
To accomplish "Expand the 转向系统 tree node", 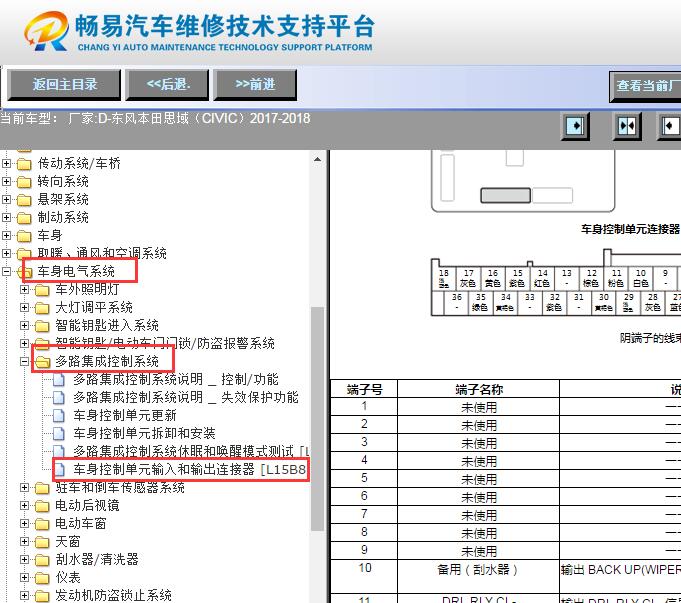I will (7, 182).
